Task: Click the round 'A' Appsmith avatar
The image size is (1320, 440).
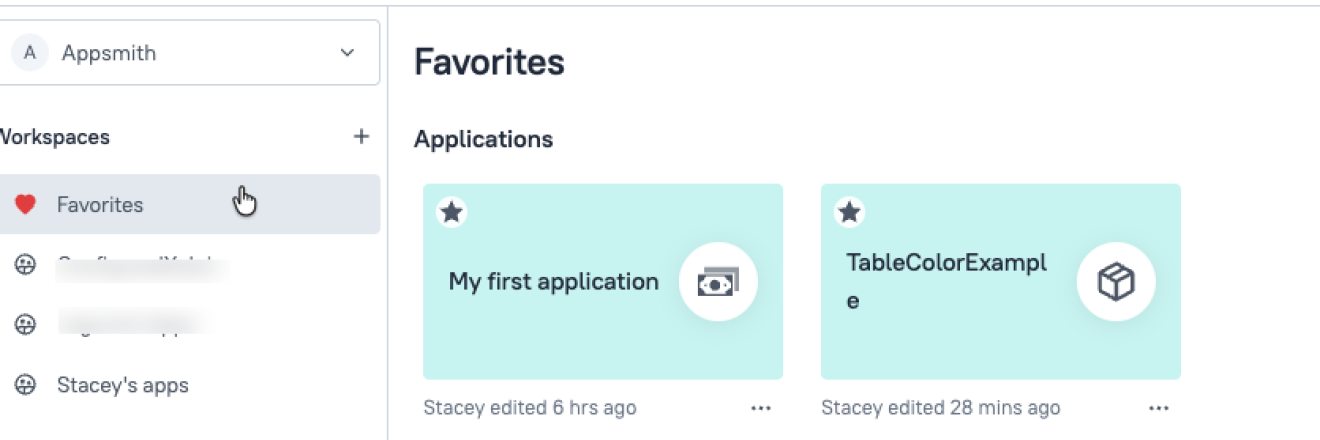Action: [30, 53]
